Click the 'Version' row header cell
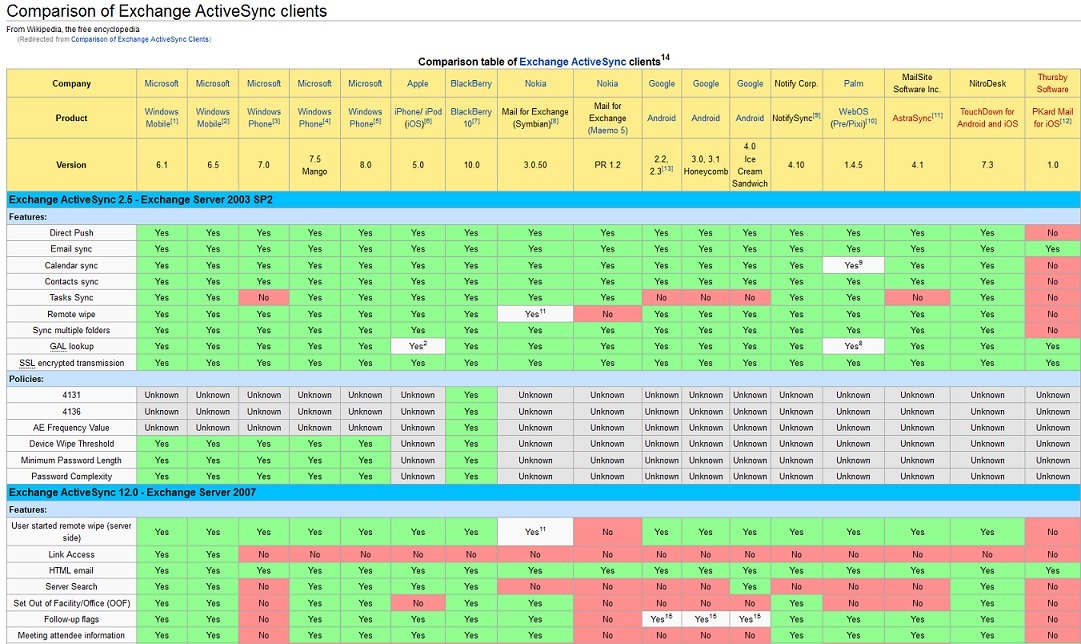Screen dimensions: 1081x644 click(72, 165)
